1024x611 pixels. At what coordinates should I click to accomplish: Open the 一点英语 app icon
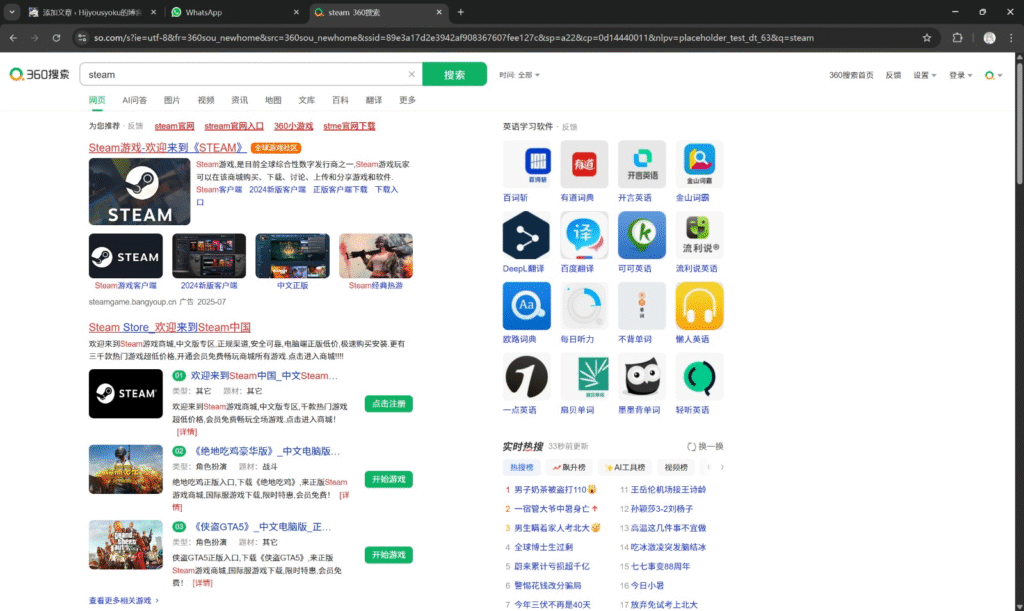click(x=526, y=377)
